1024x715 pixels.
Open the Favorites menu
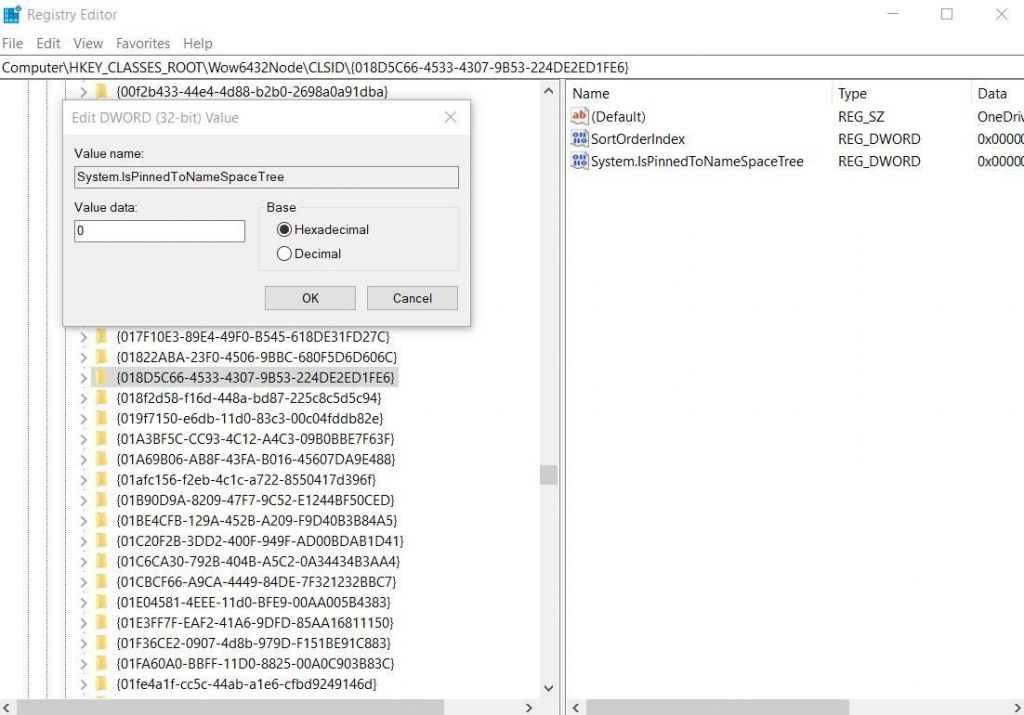143,43
